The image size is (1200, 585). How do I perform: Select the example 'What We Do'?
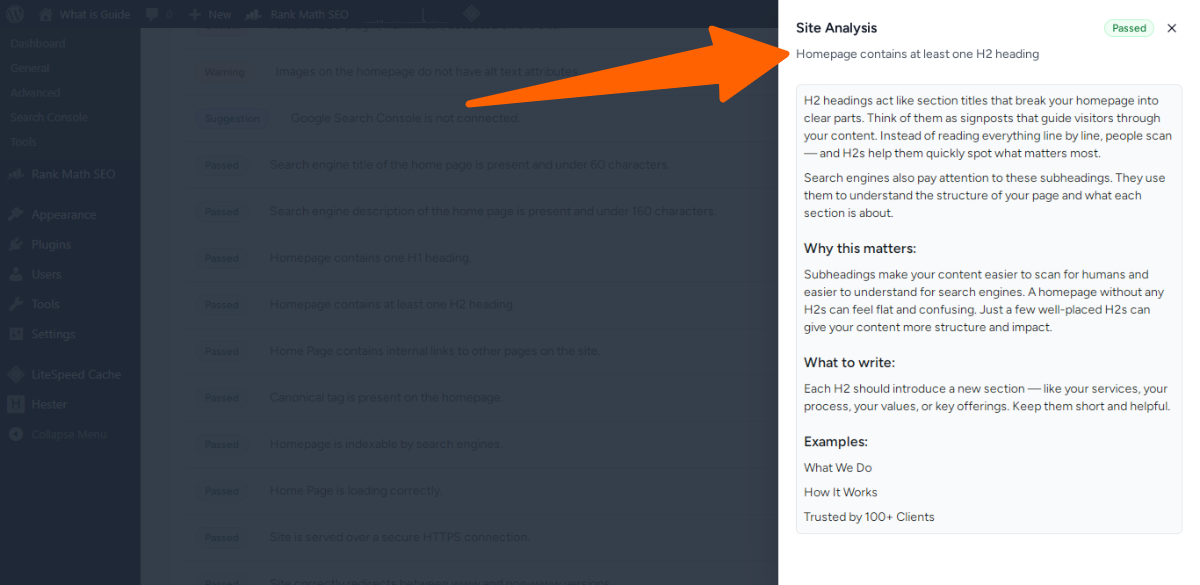pyautogui.click(x=838, y=468)
